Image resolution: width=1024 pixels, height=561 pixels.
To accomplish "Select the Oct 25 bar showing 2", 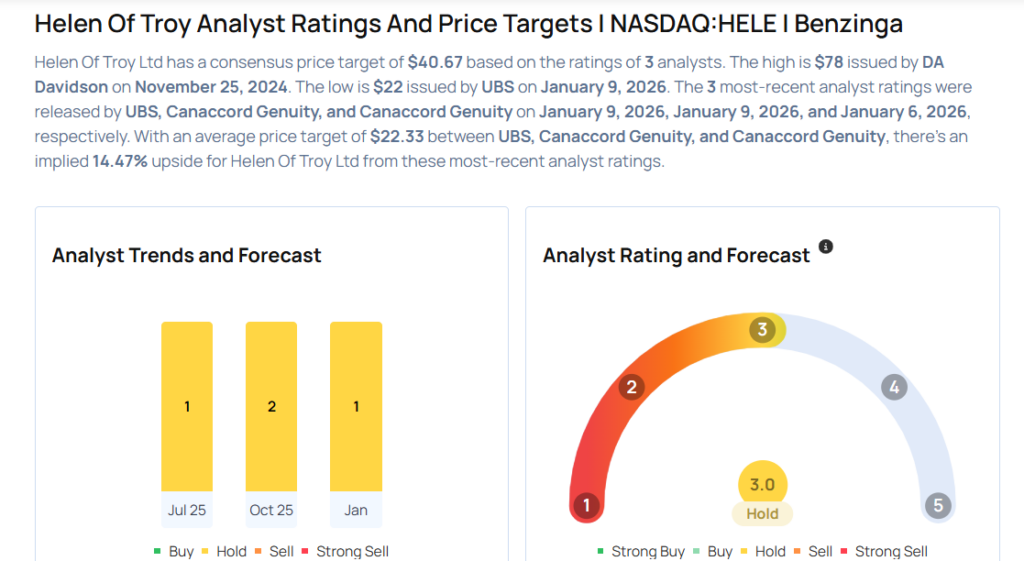I will pyautogui.click(x=271, y=407).
